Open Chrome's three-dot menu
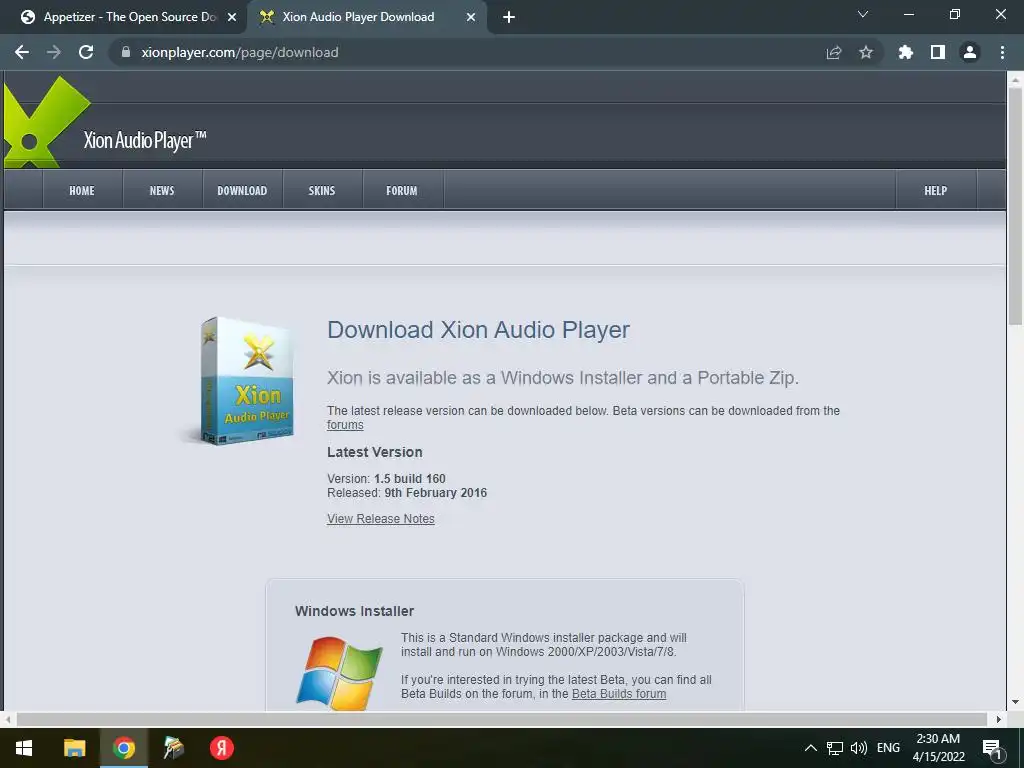1024x768 pixels. pyautogui.click(x=1002, y=52)
